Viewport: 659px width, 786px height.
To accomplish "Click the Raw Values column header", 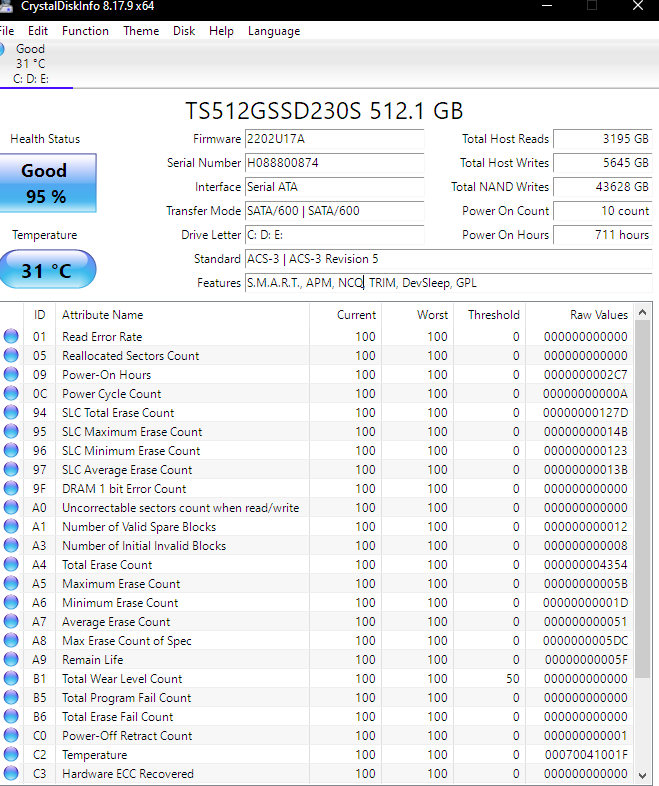I will (x=579, y=315).
